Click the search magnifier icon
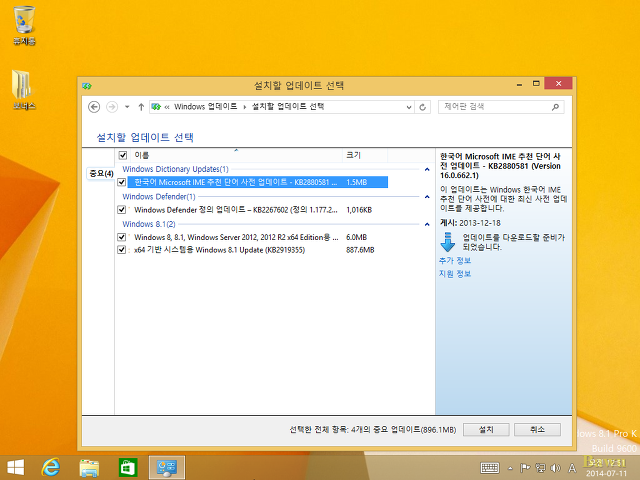 tap(555, 107)
